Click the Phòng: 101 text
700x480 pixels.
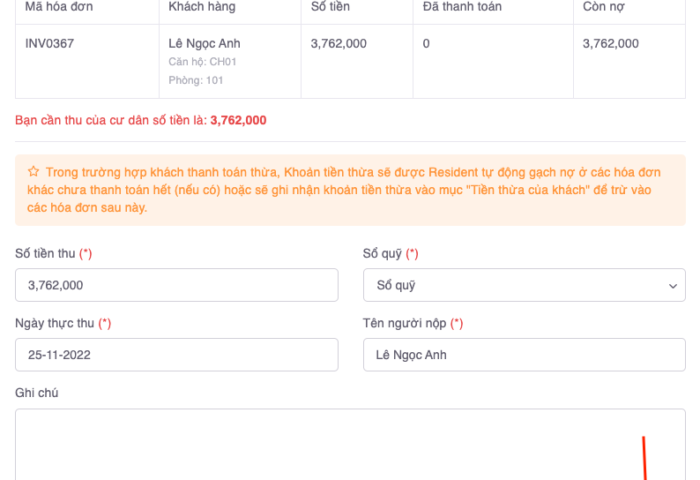click(196, 80)
